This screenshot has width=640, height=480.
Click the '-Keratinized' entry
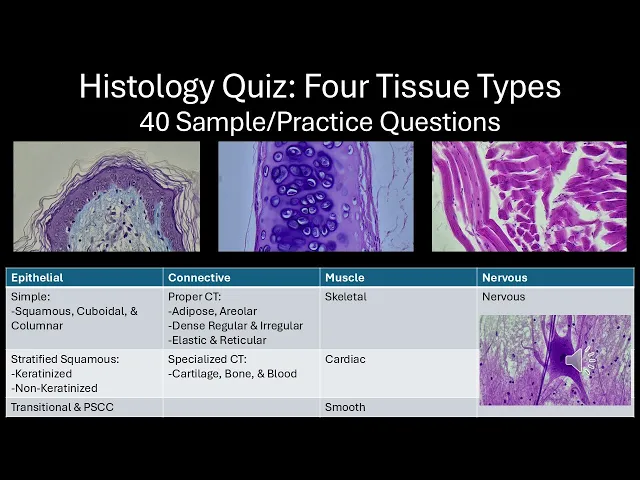pyautogui.click(x=41, y=373)
